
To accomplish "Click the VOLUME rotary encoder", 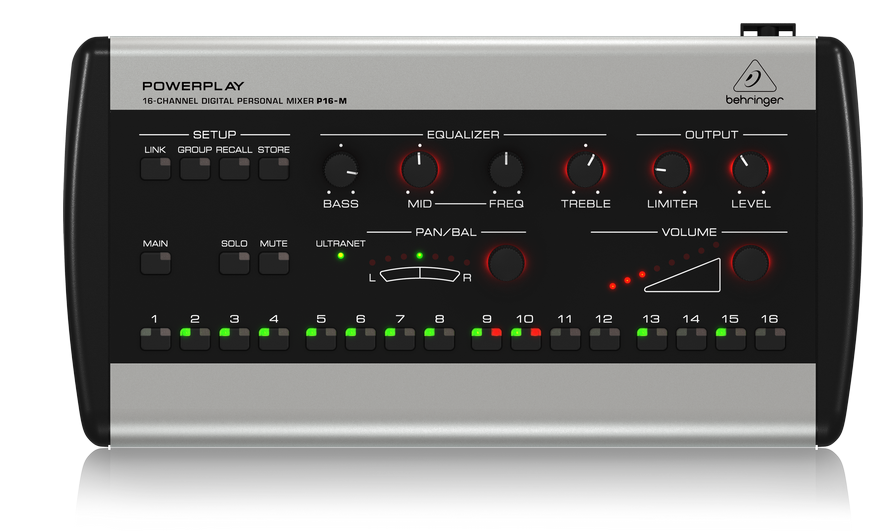I will click(x=750, y=264).
